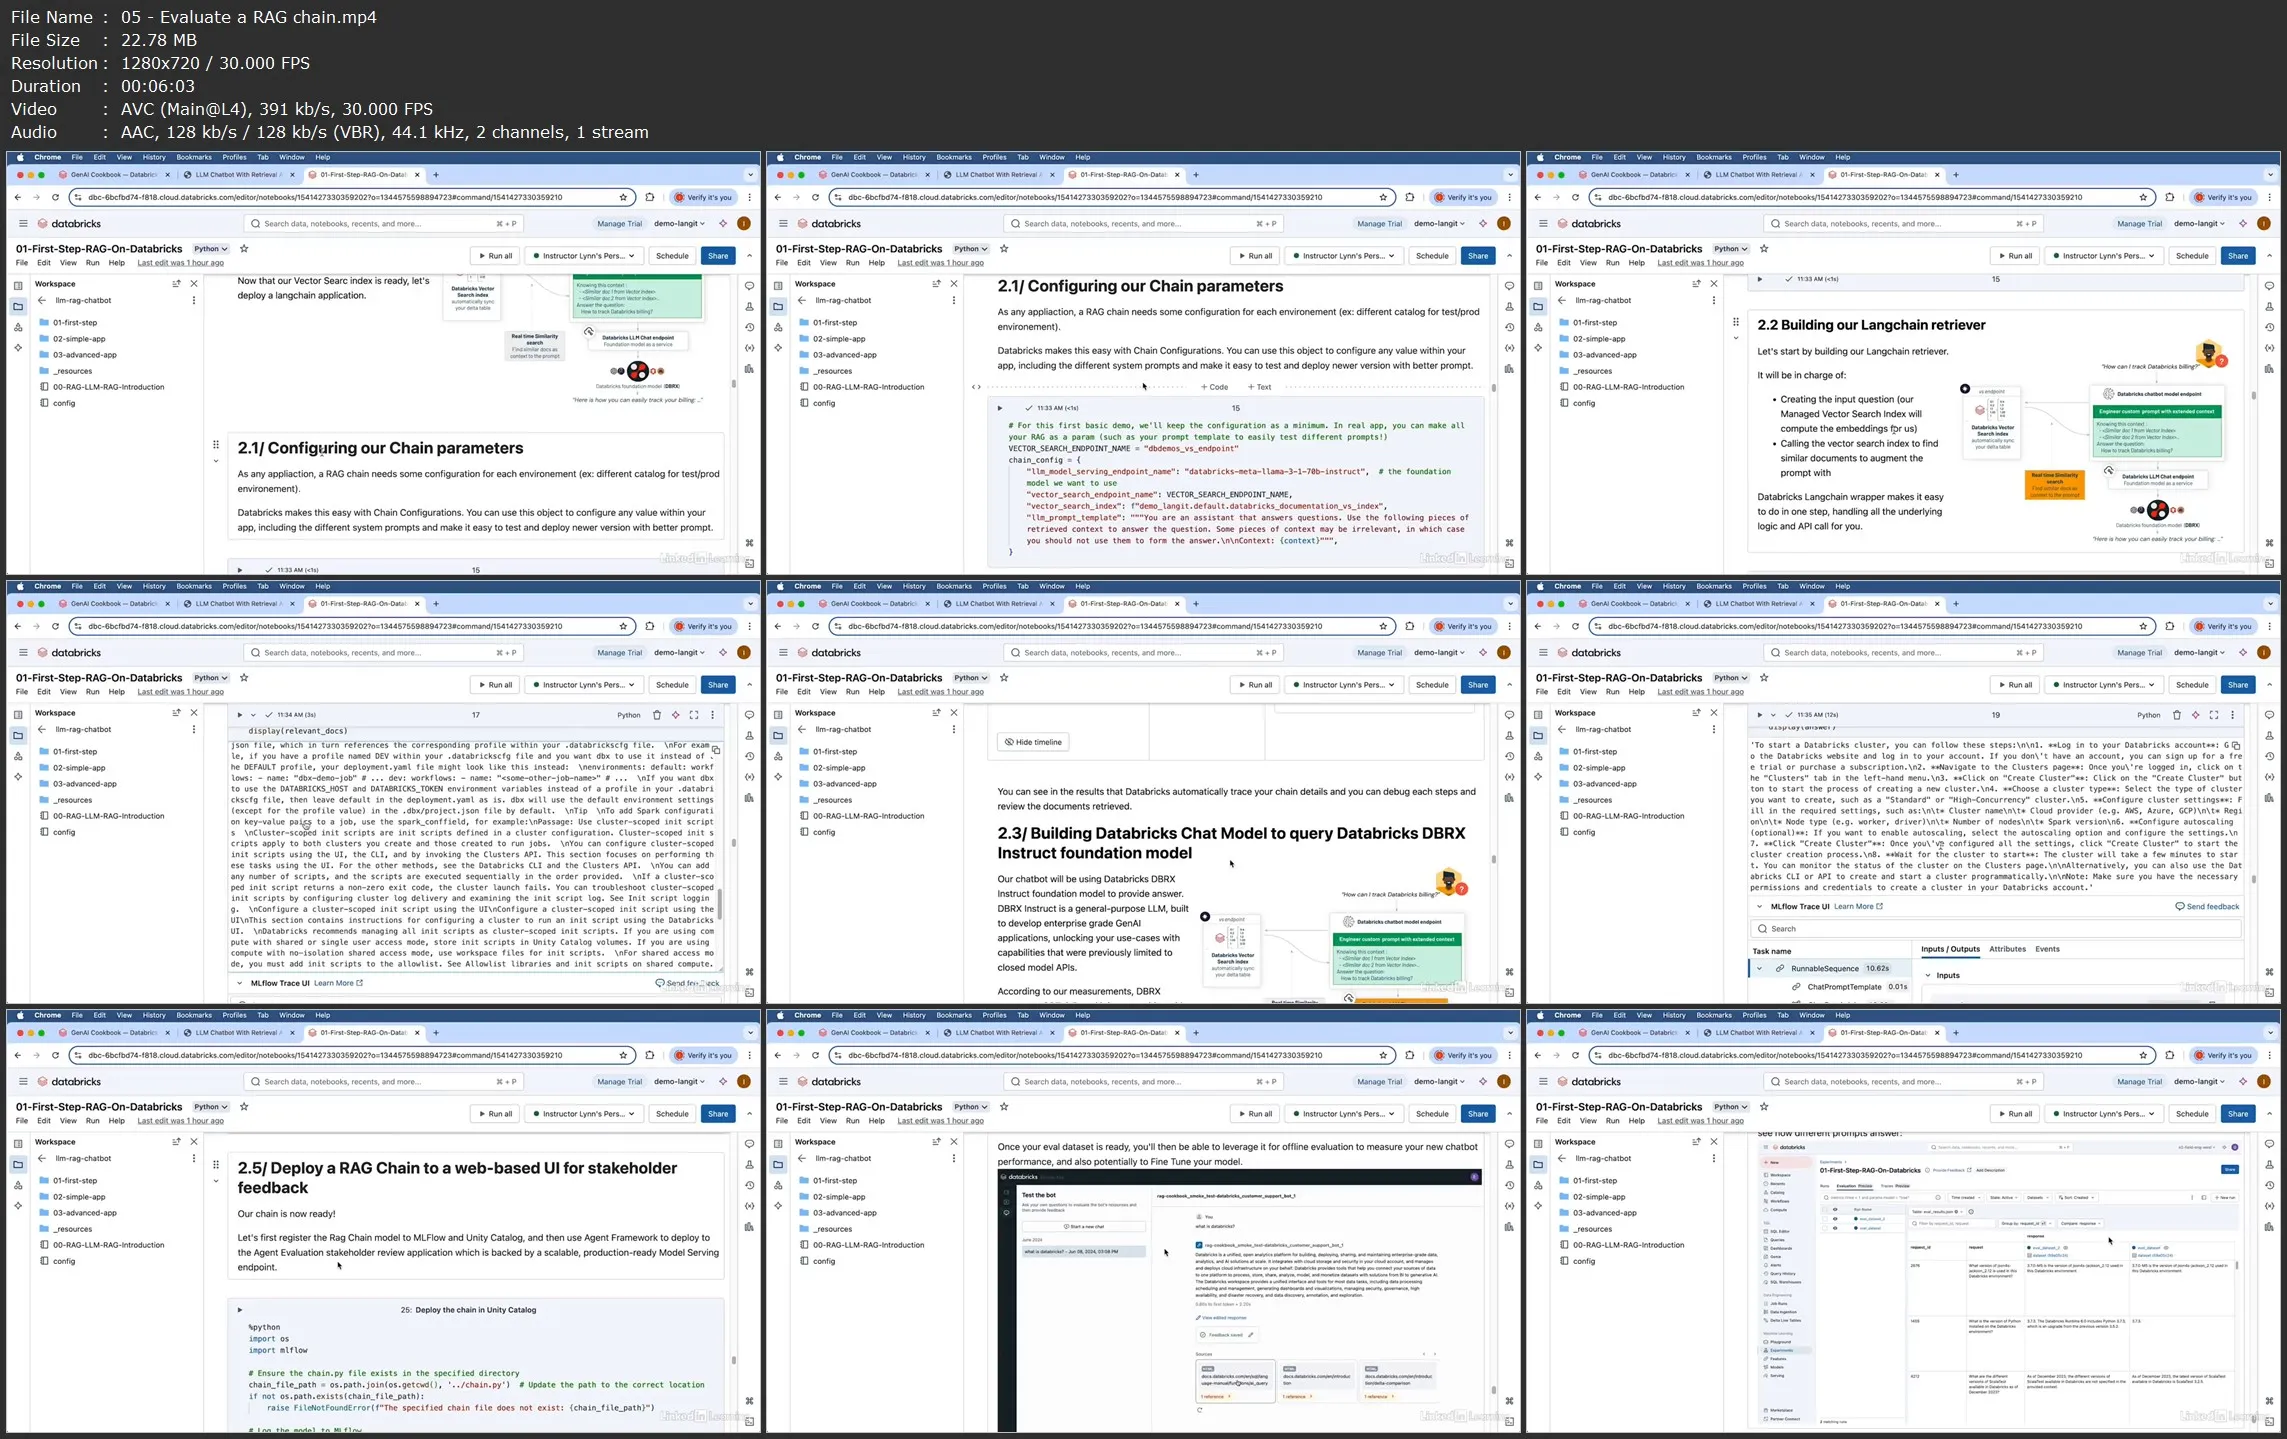Click Share in the 2.2 Langchain retriever frame
2287x1439 pixels.
pos(2238,256)
